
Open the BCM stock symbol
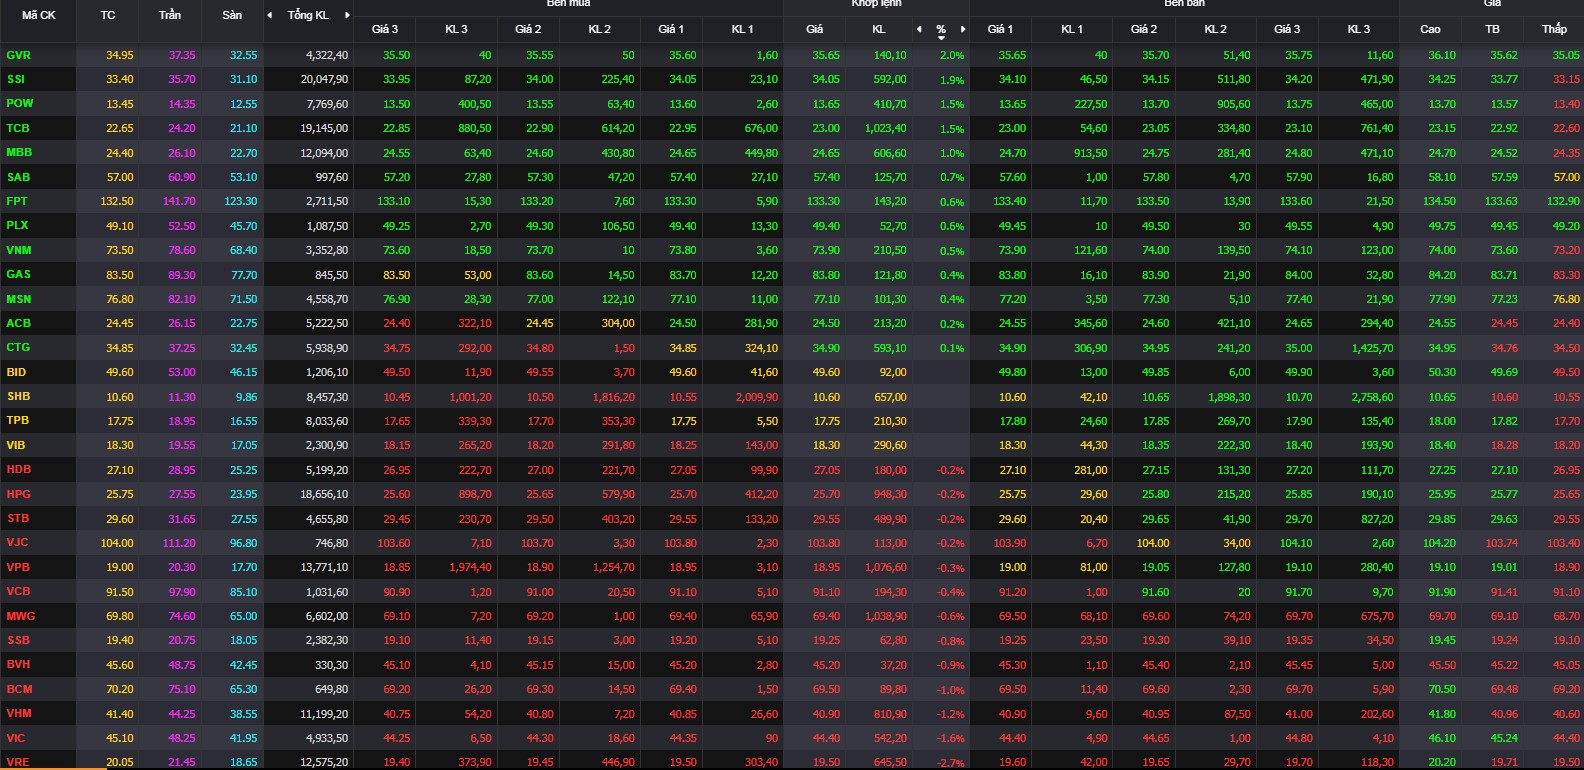pos(19,689)
